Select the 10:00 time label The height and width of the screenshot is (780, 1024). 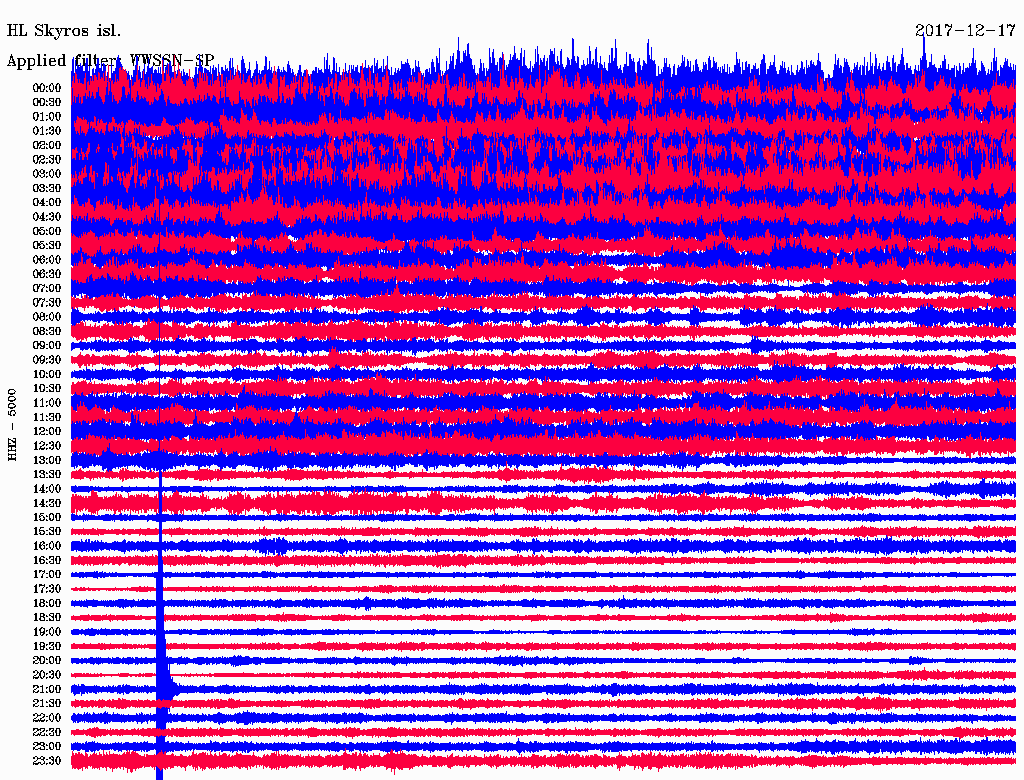pos(47,374)
